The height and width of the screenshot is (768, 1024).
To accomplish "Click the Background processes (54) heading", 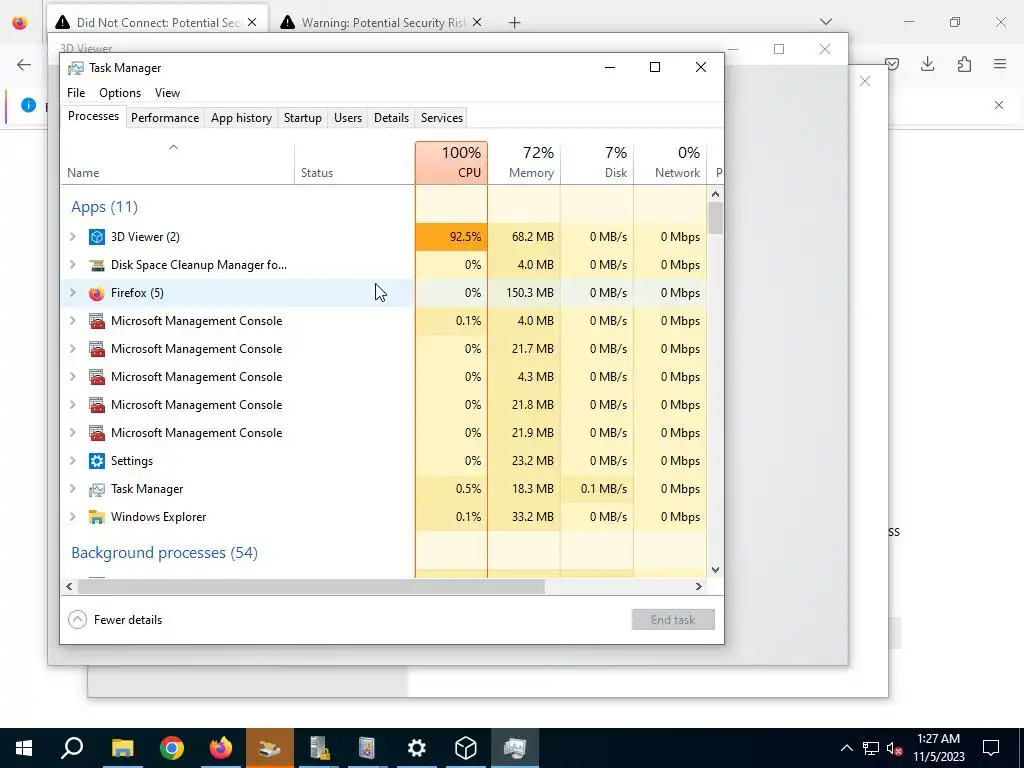I will [165, 552].
